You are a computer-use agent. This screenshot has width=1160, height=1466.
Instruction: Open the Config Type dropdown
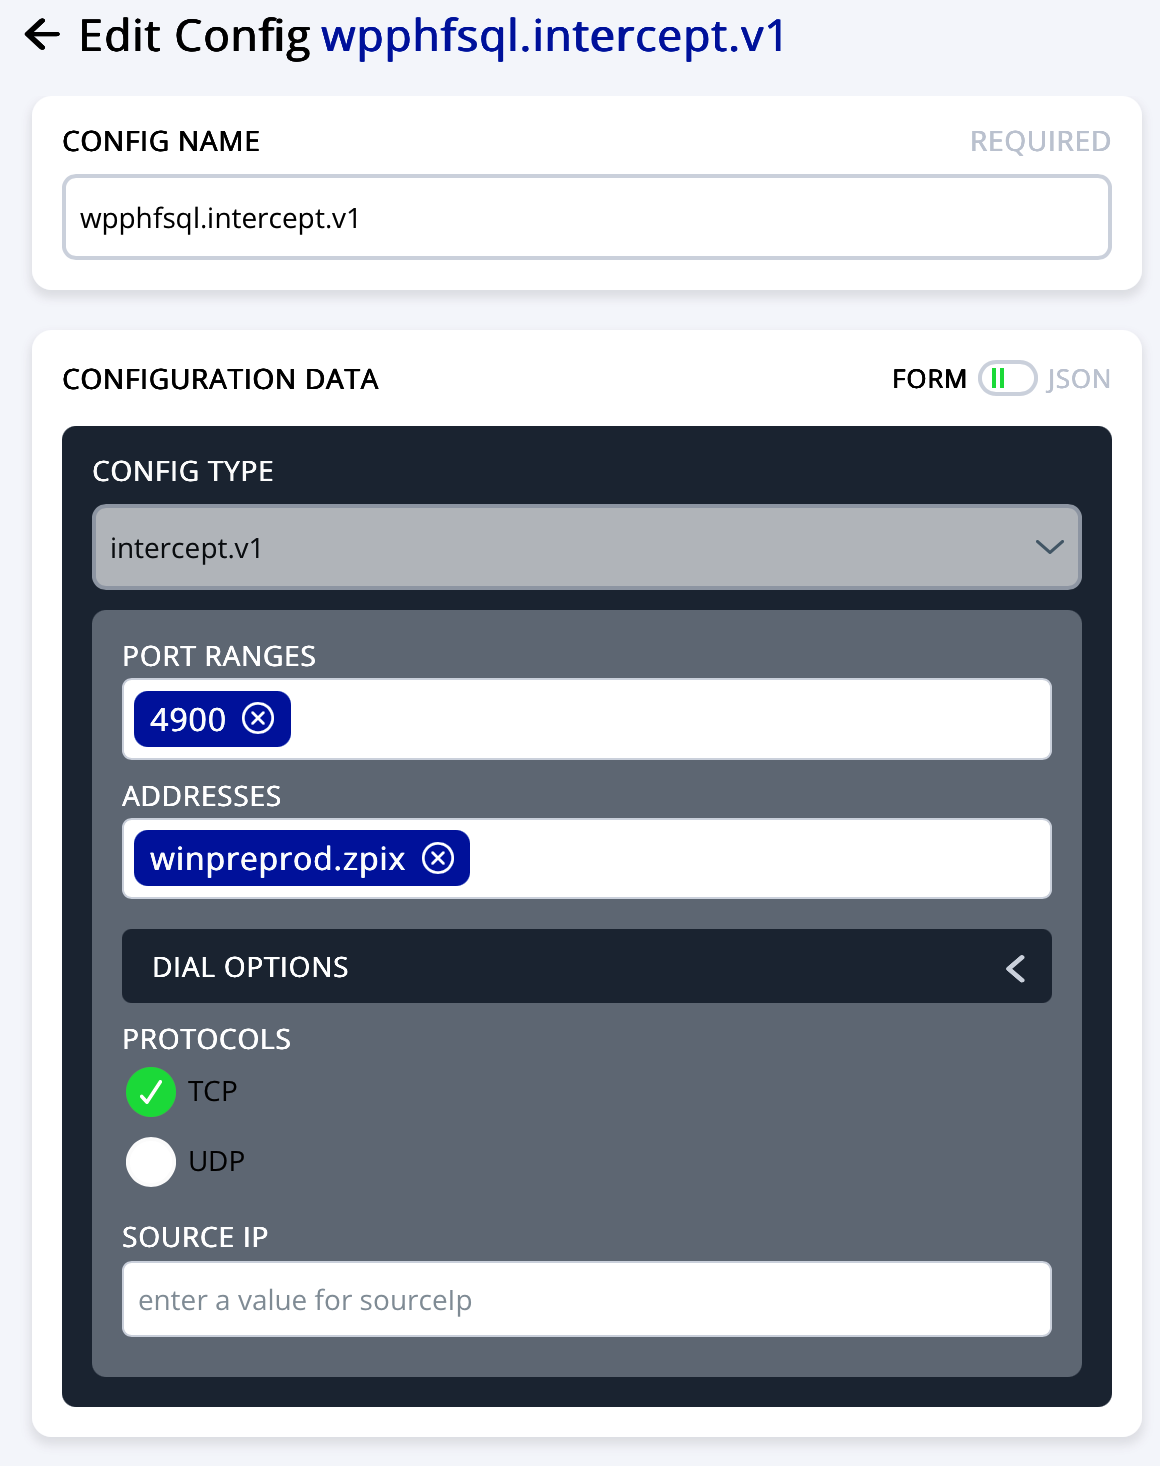tap(586, 547)
